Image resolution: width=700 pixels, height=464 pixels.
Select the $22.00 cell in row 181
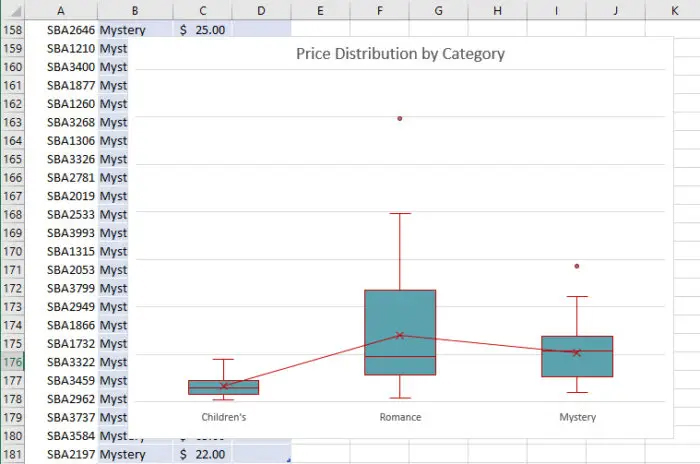click(203, 455)
